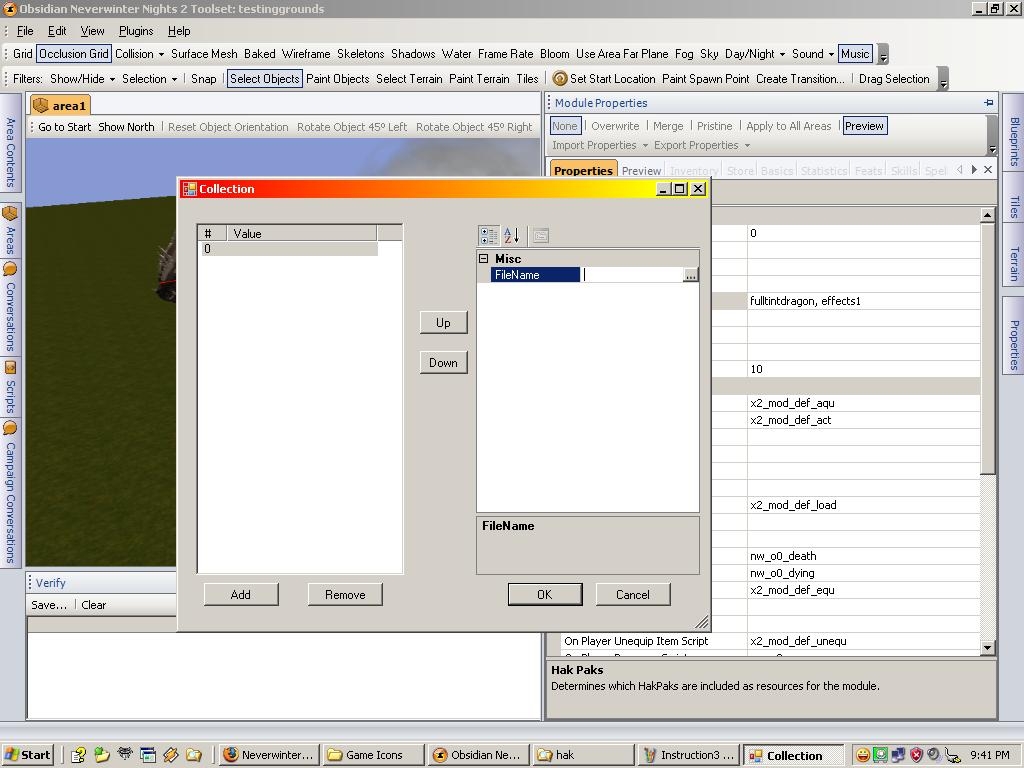Click the properties panel vertical scrollbar thumb
Image resolution: width=1024 pixels, height=768 pixels.
pos(987,350)
